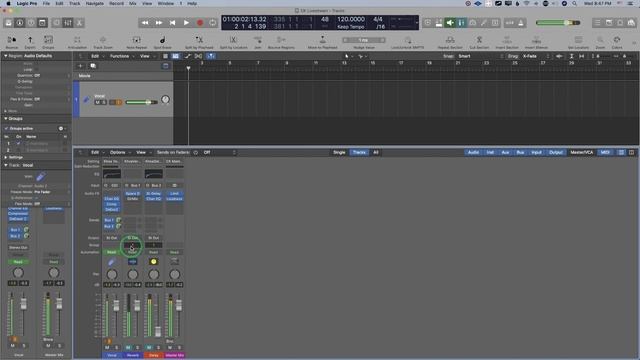Screen dimensions: 640x360
Task: Open the Mix menu
Action: point(133,3)
